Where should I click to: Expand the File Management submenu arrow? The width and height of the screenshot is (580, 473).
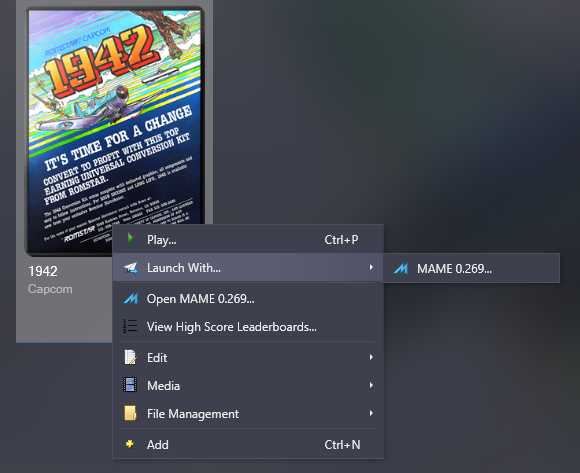(371, 413)
